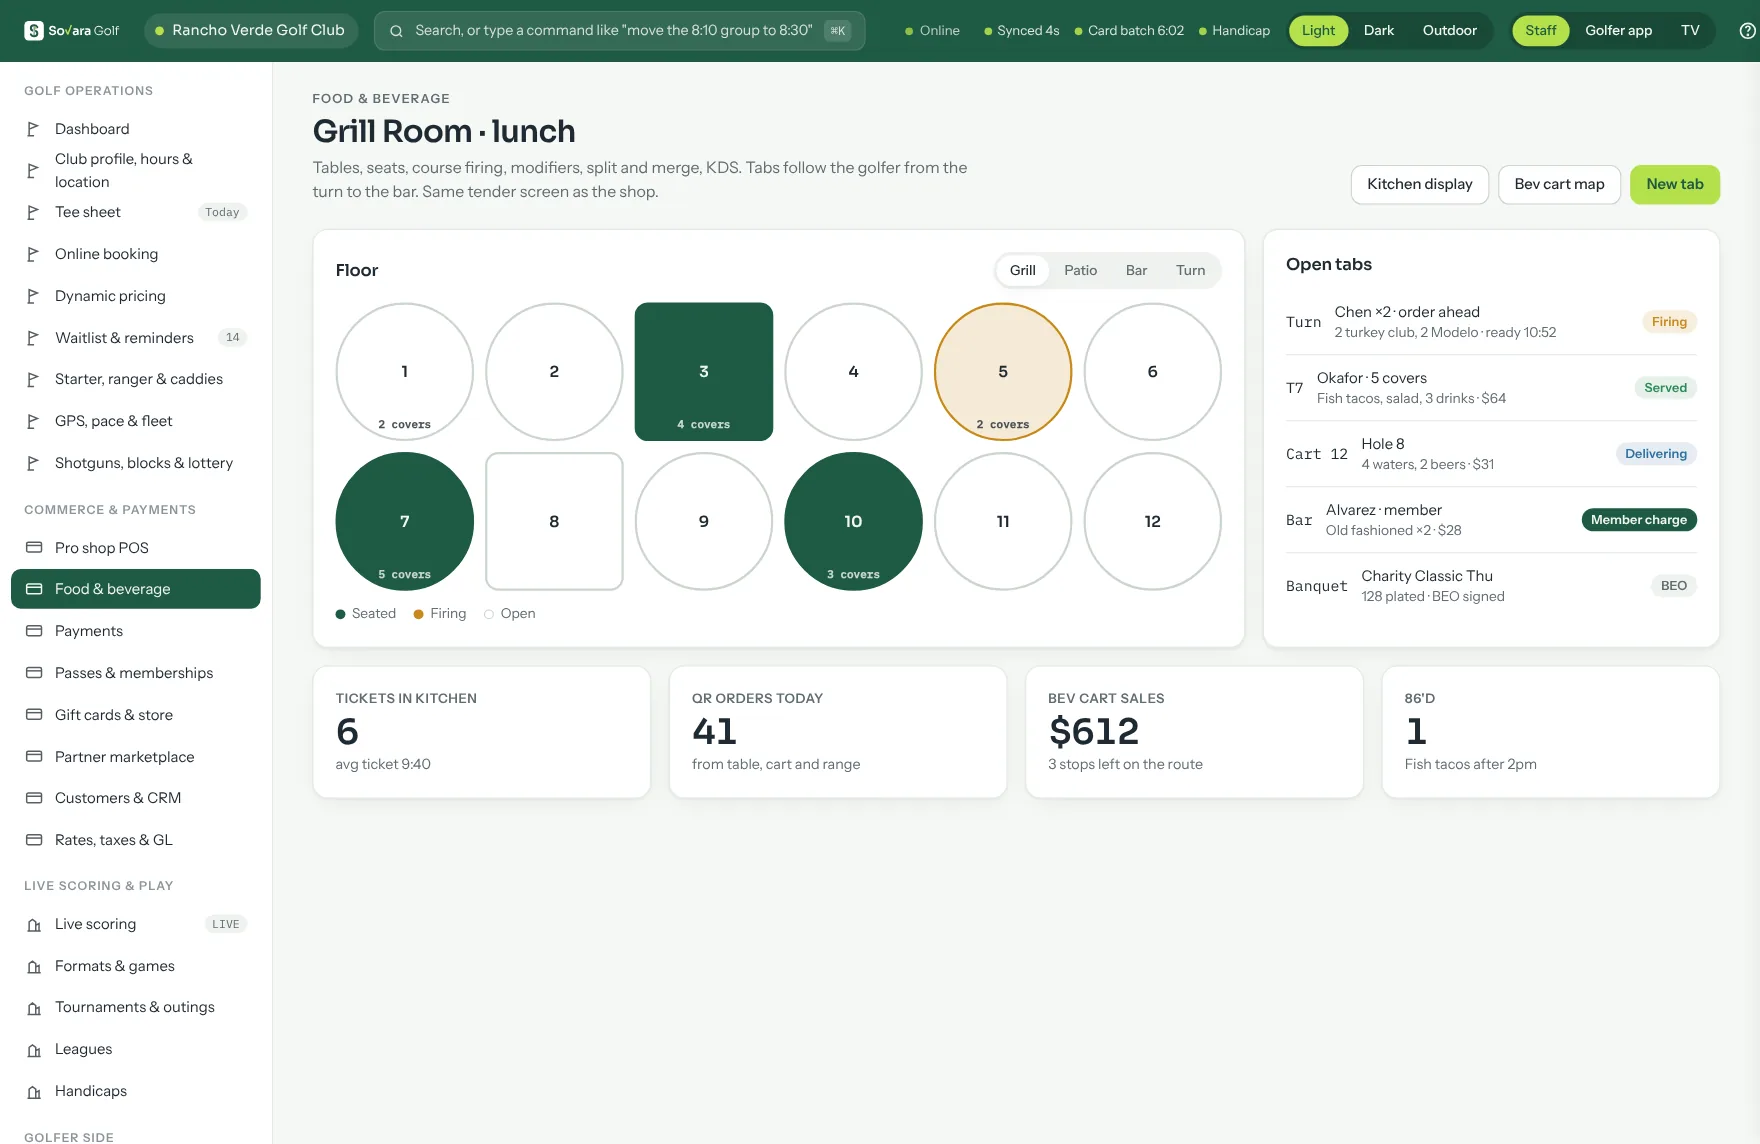Switch theme to Outdoor
1760x1144 pixels.
[1449, 31]
